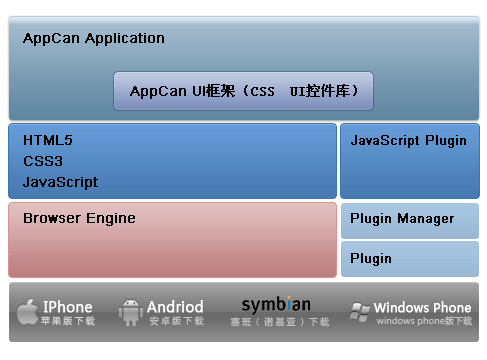Select the JavaScript Plugin block
487x360 pixels.
410,161
